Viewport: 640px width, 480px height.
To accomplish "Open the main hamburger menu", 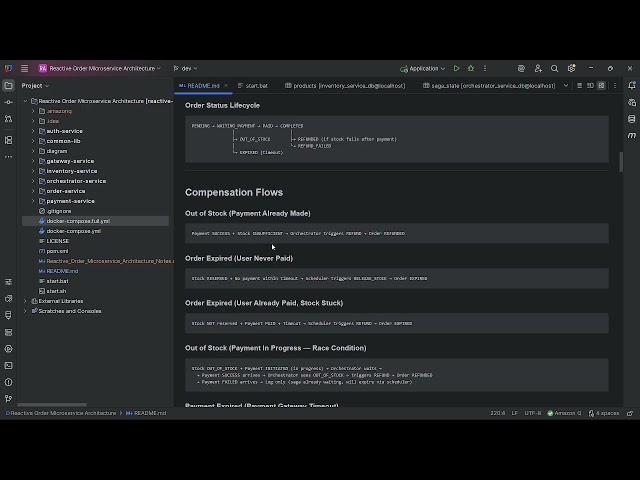I will 24,69.
